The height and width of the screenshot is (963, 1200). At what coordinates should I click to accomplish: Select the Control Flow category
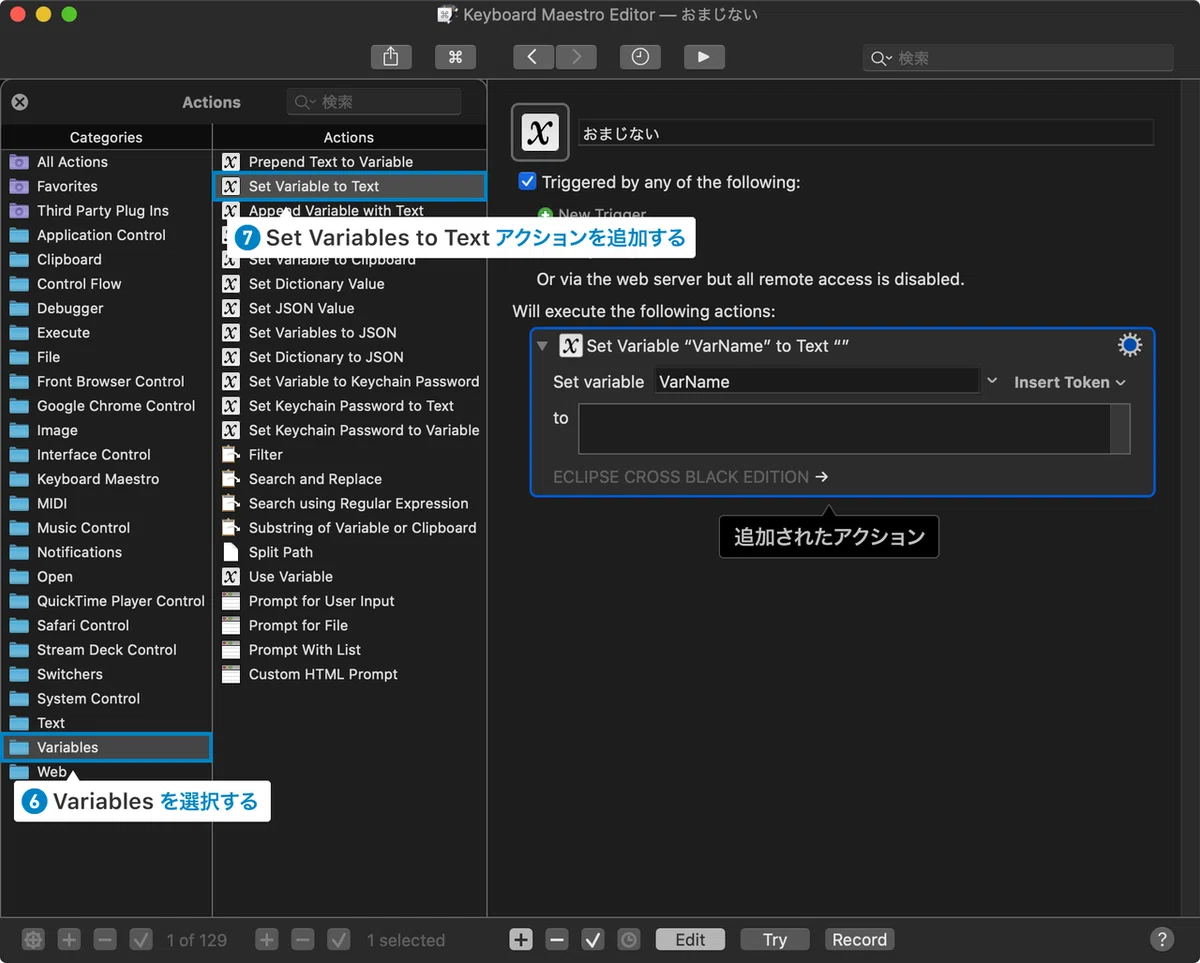click(106, 284)
